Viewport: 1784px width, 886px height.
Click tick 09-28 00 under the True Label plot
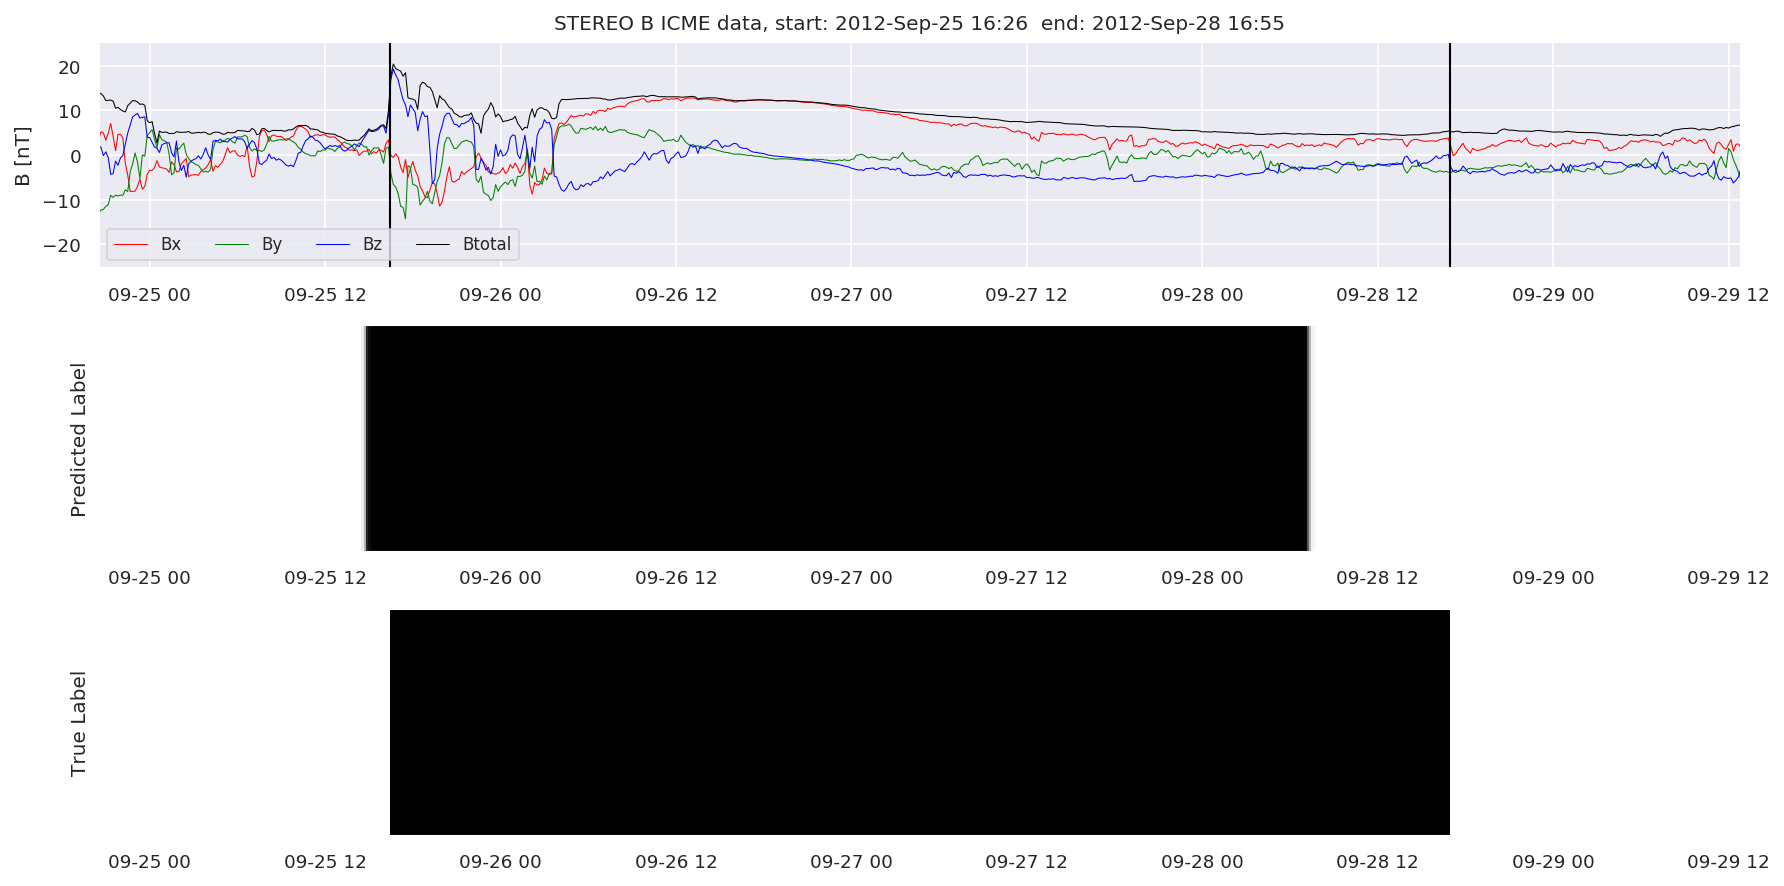(x=1203, y=862)
